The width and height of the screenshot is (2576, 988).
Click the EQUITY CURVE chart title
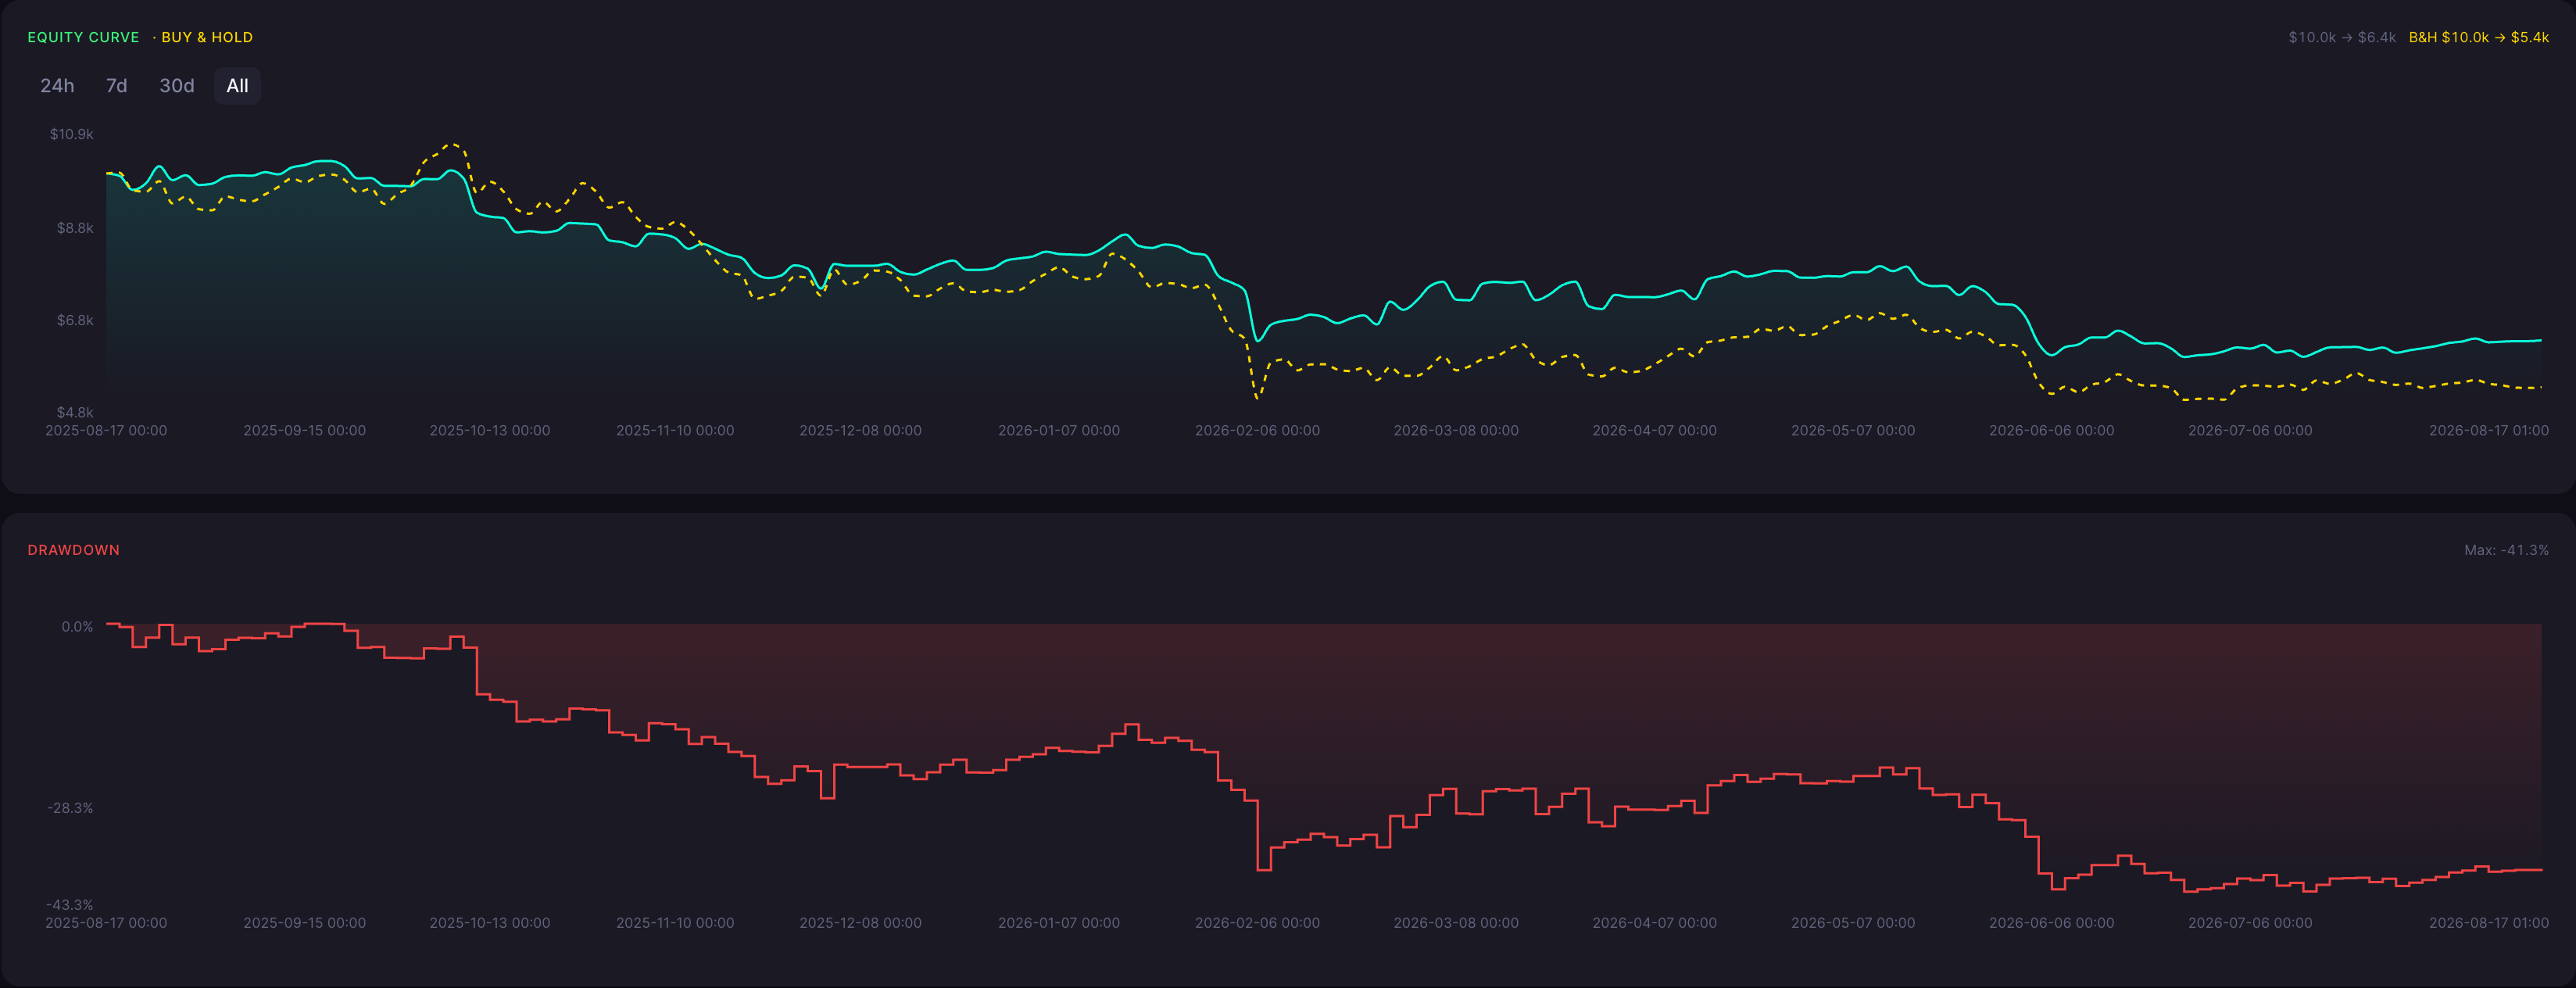83,37
